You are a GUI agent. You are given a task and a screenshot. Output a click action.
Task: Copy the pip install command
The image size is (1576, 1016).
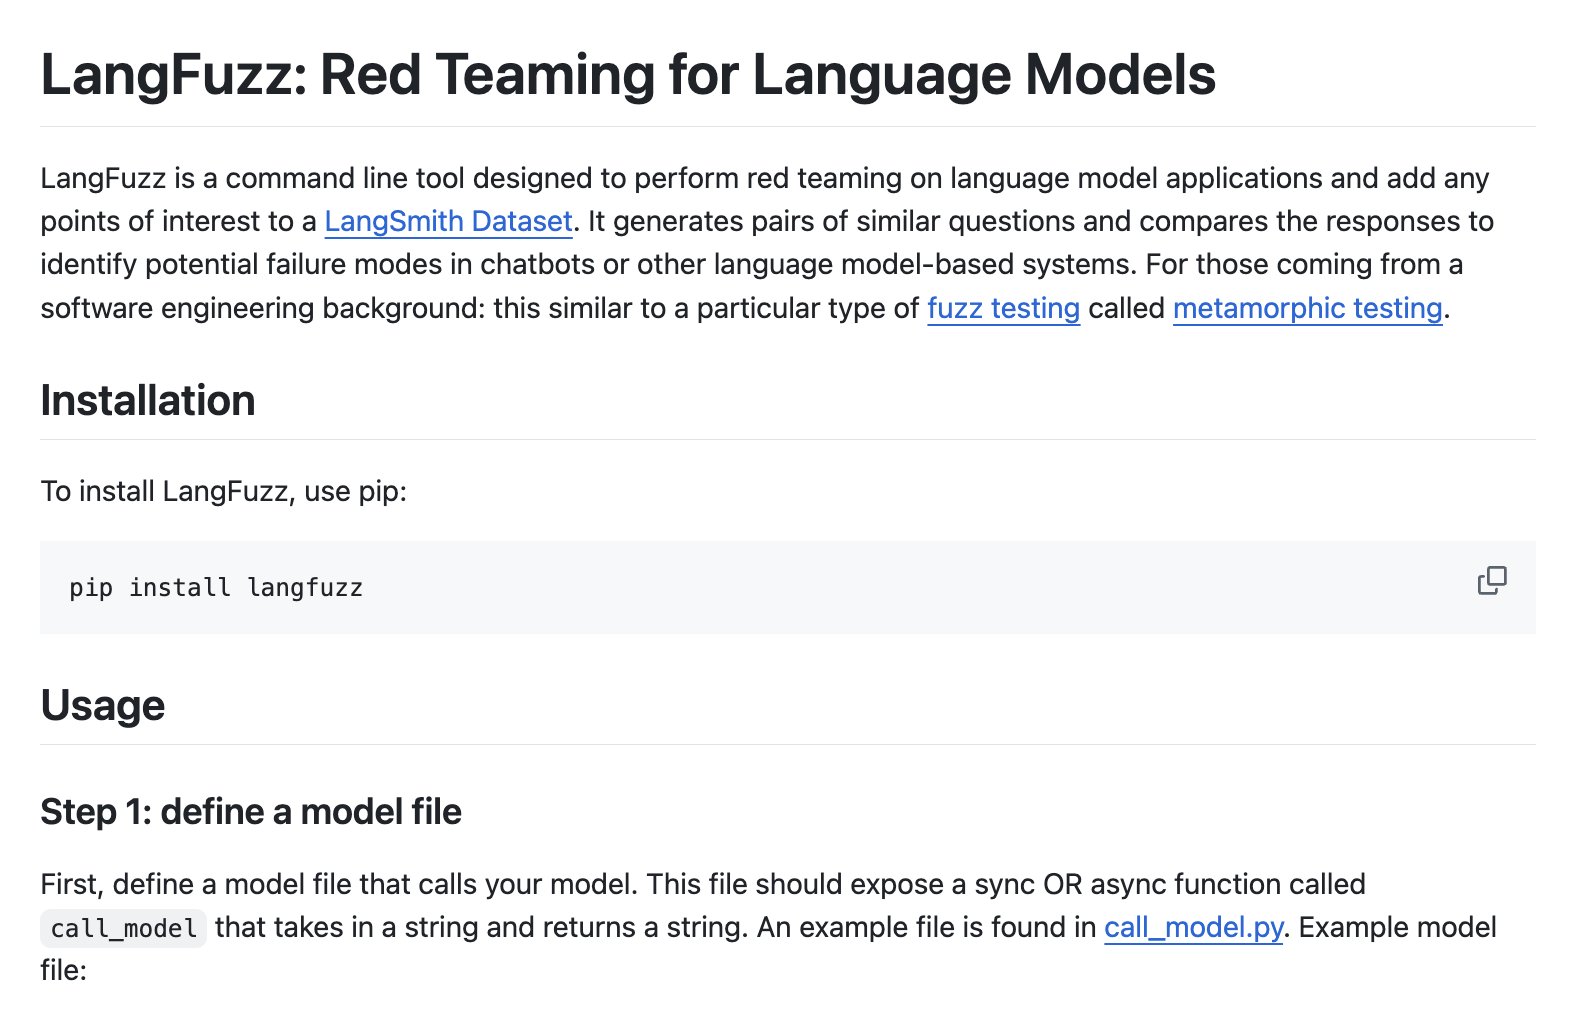point(1492,581)
